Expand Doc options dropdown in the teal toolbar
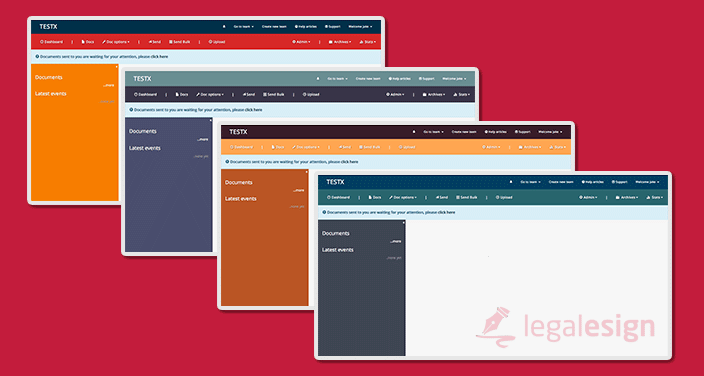 click(403, 197)
